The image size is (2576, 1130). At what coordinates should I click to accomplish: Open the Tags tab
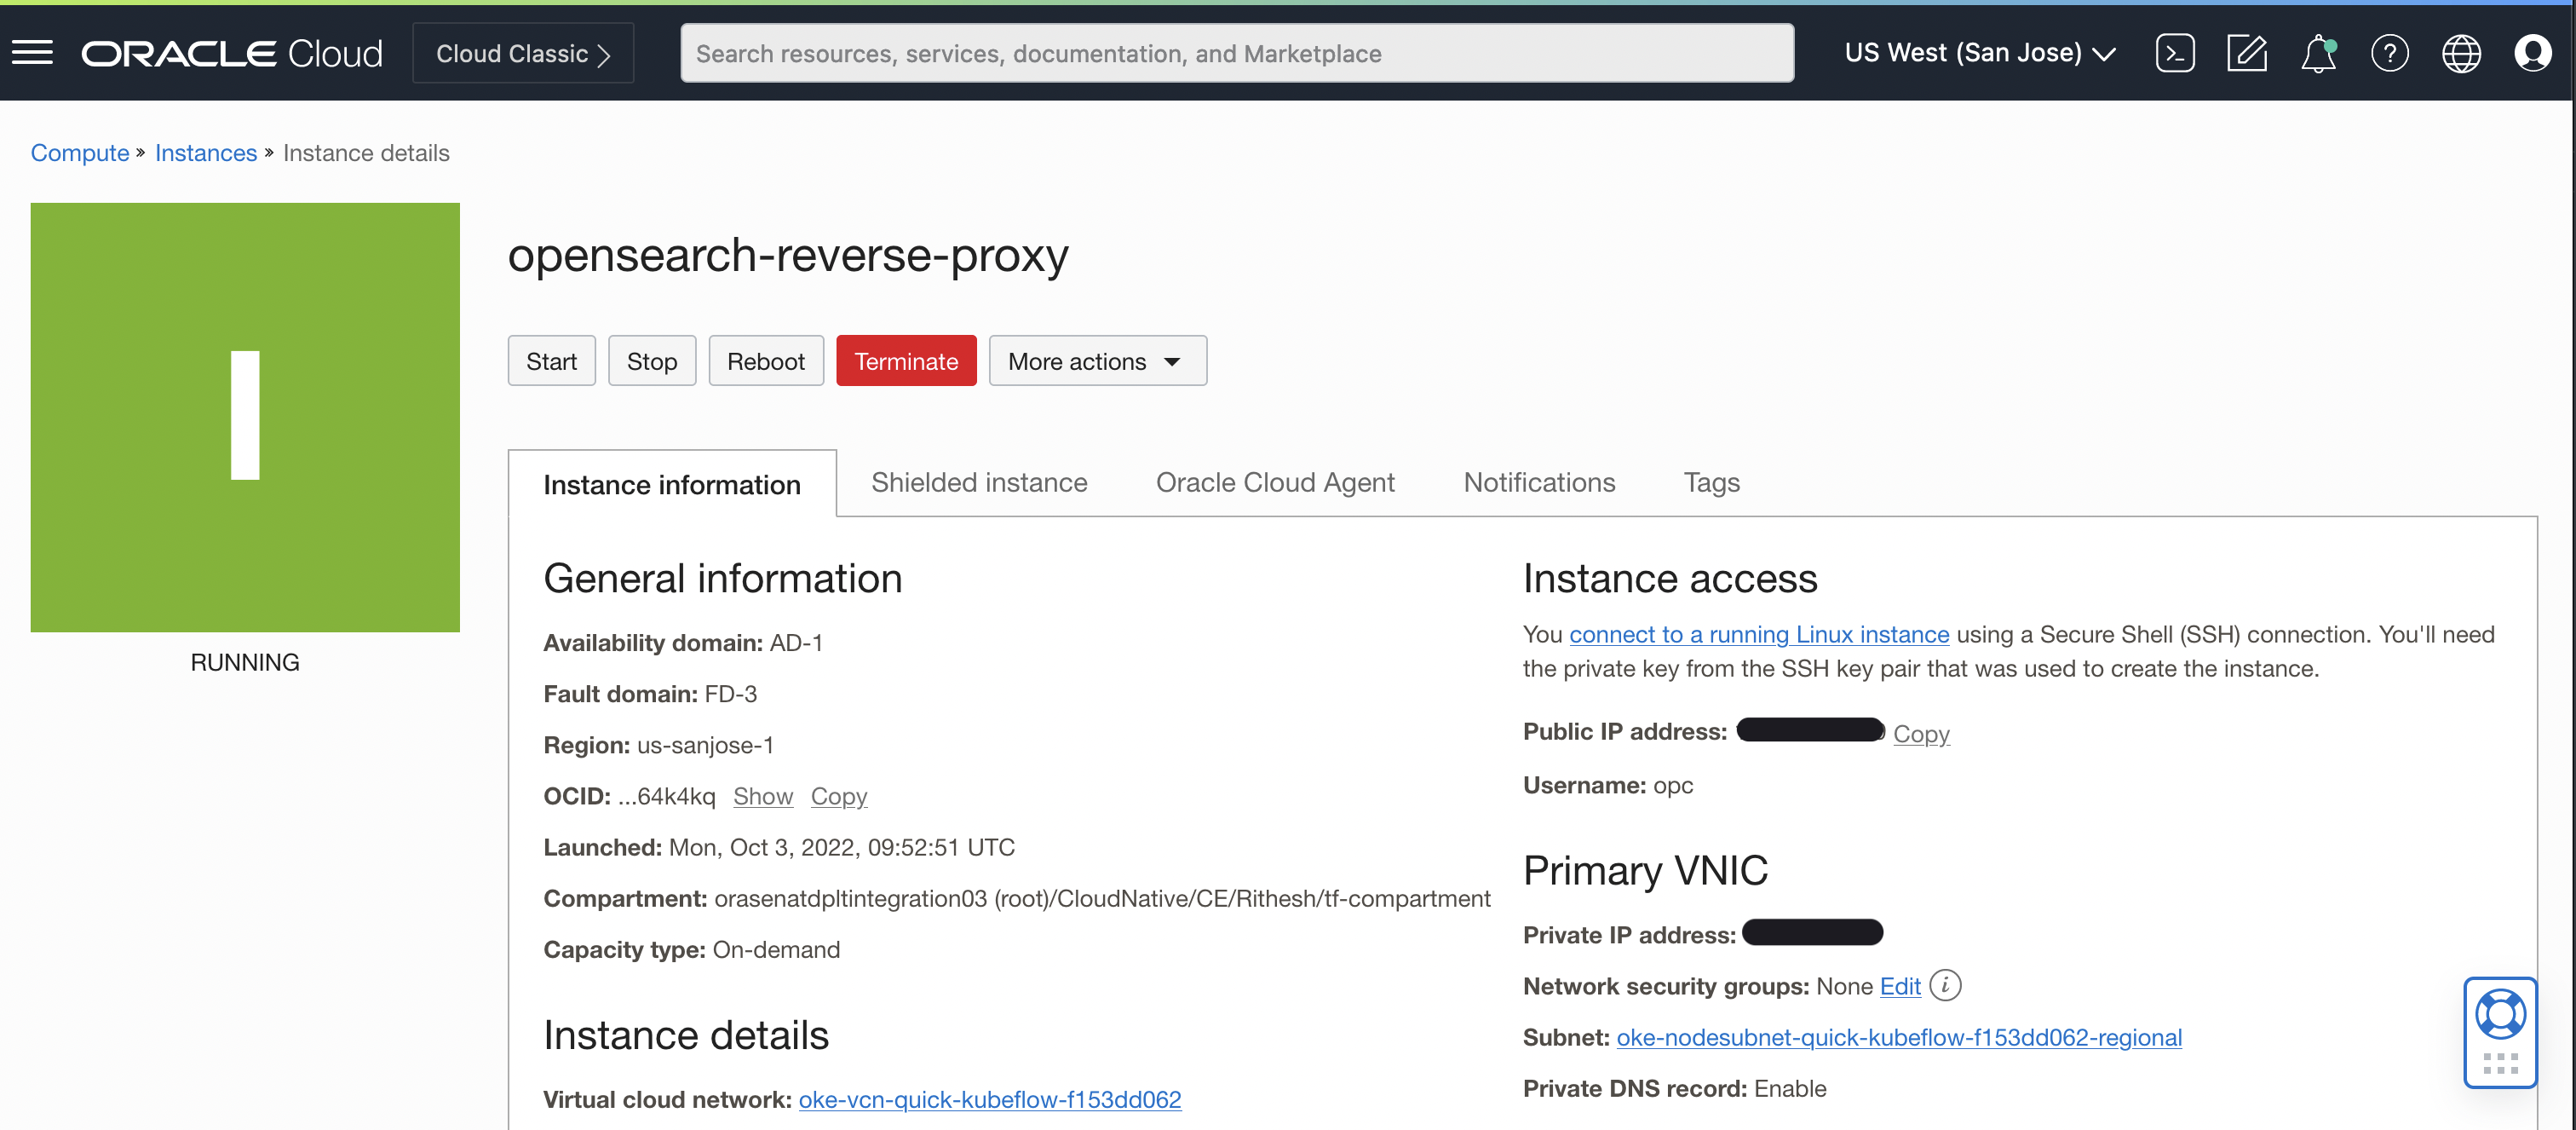(1711, 482)
